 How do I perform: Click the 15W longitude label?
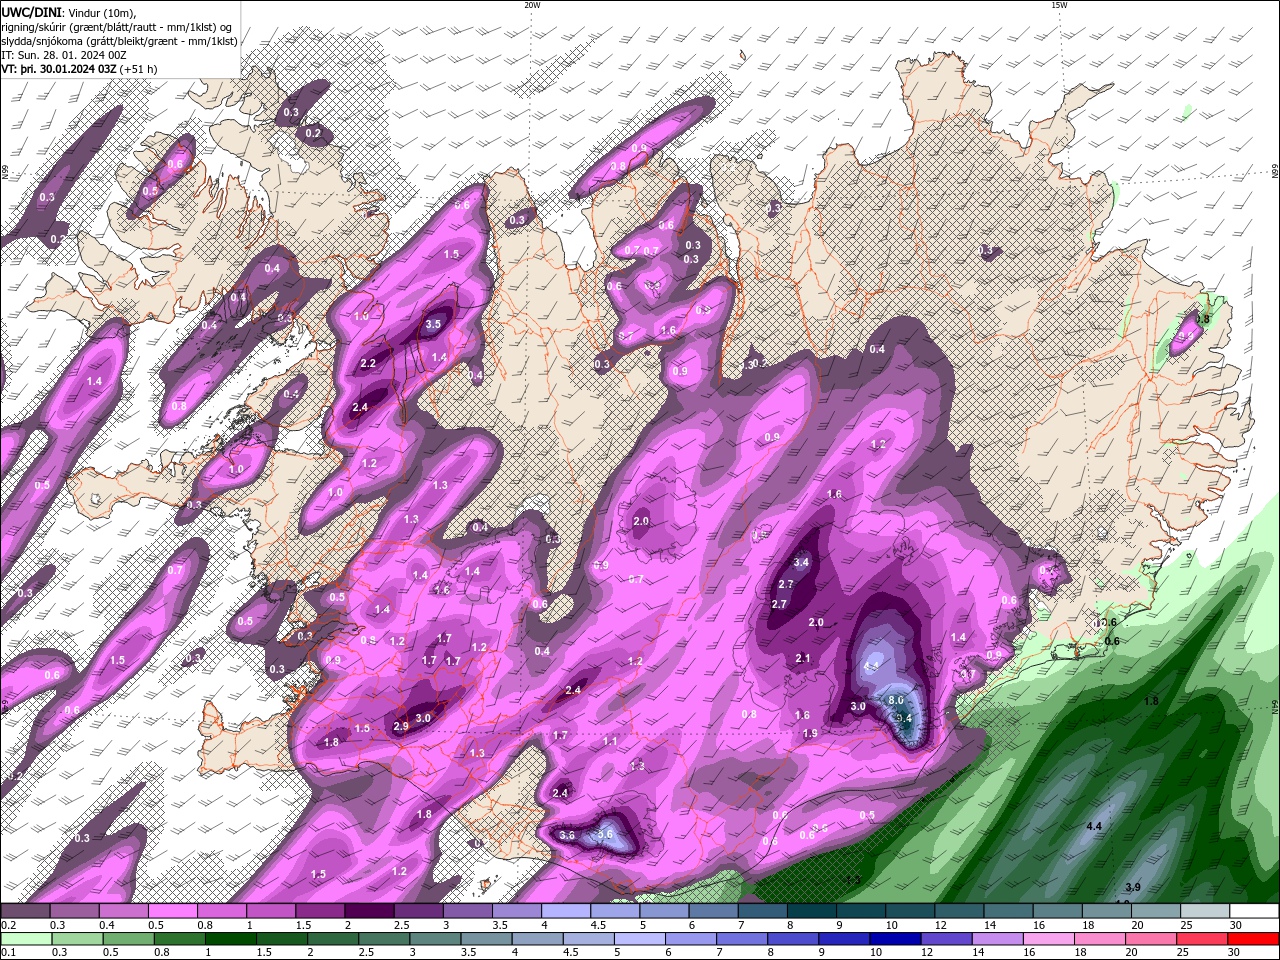[1059, 5]
